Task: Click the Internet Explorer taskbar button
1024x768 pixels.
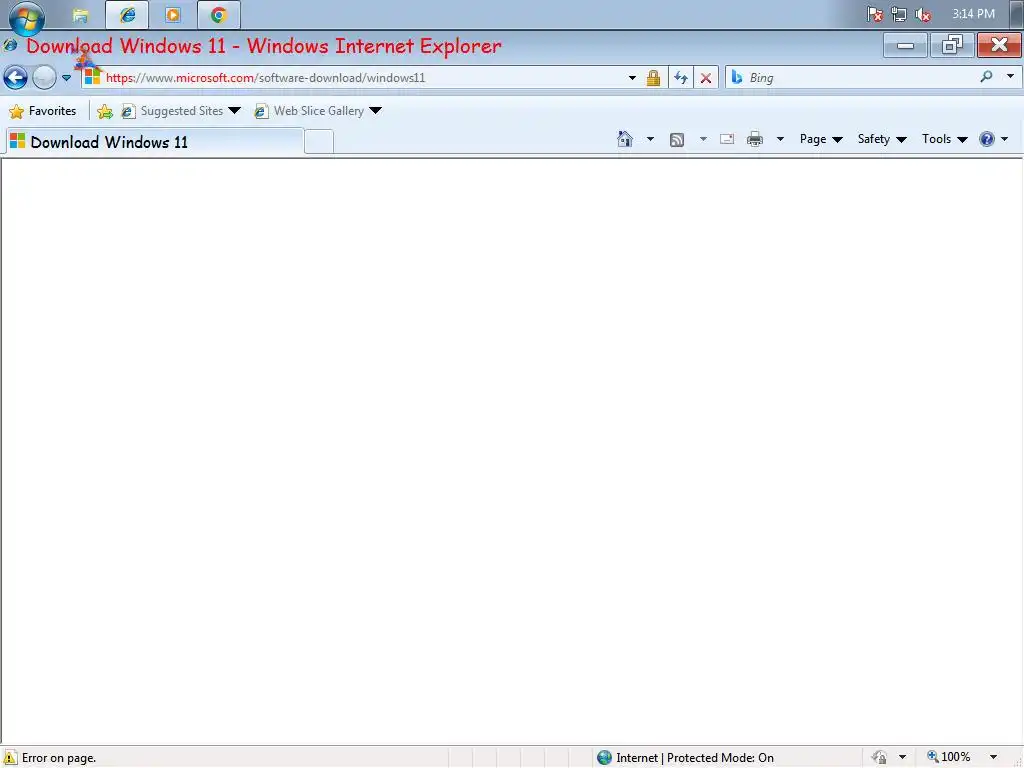Action: (x=127, y=15)
